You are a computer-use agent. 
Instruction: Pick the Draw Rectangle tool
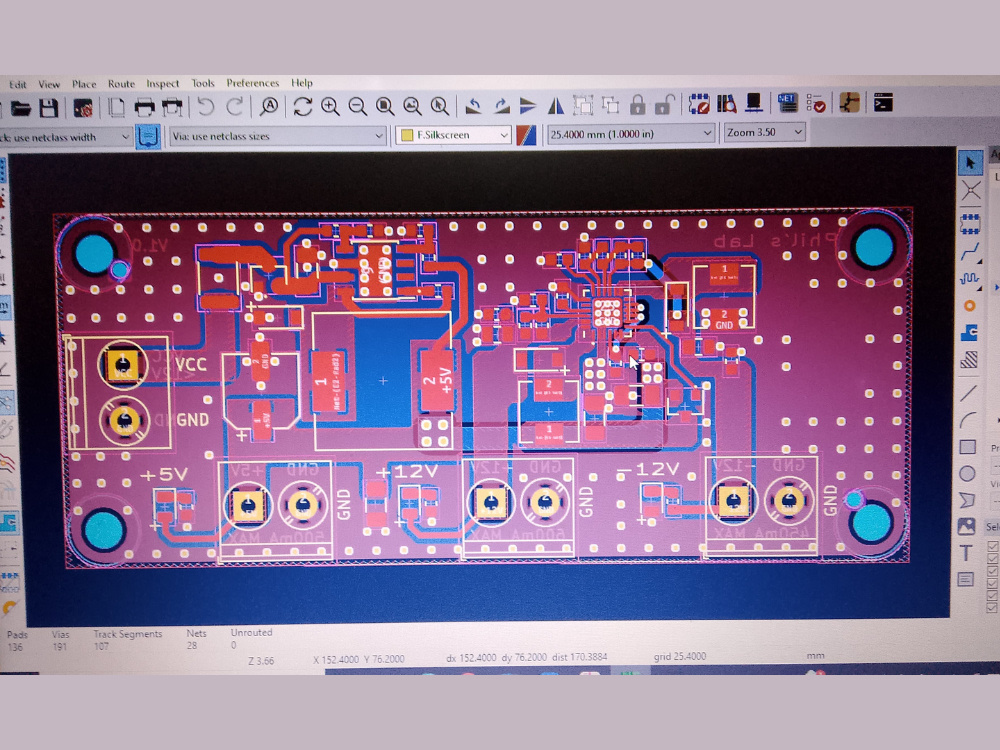(x=968, y=447)
